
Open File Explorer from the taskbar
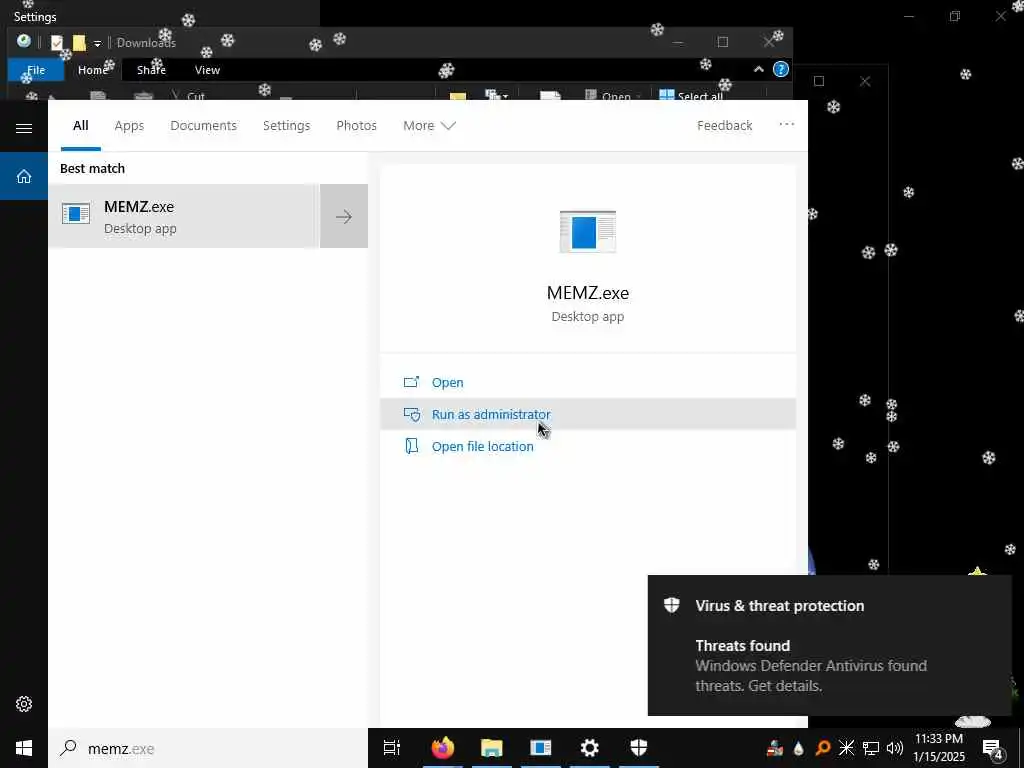pyautogui.click(x=492, y=748)
